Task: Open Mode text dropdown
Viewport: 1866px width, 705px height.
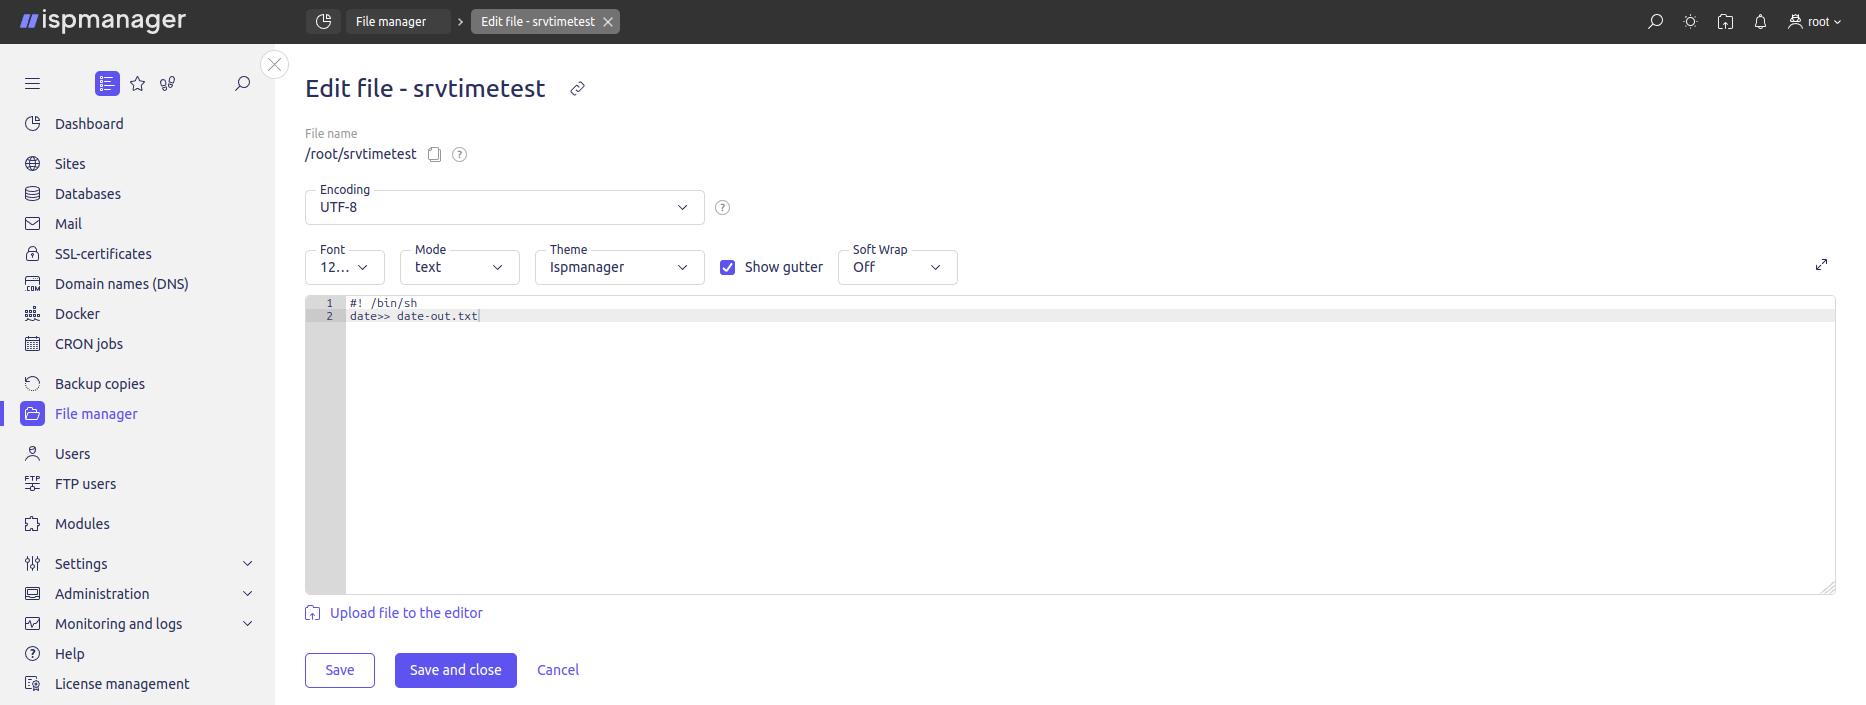Action: pyautogui.click(x=460, y=267)
